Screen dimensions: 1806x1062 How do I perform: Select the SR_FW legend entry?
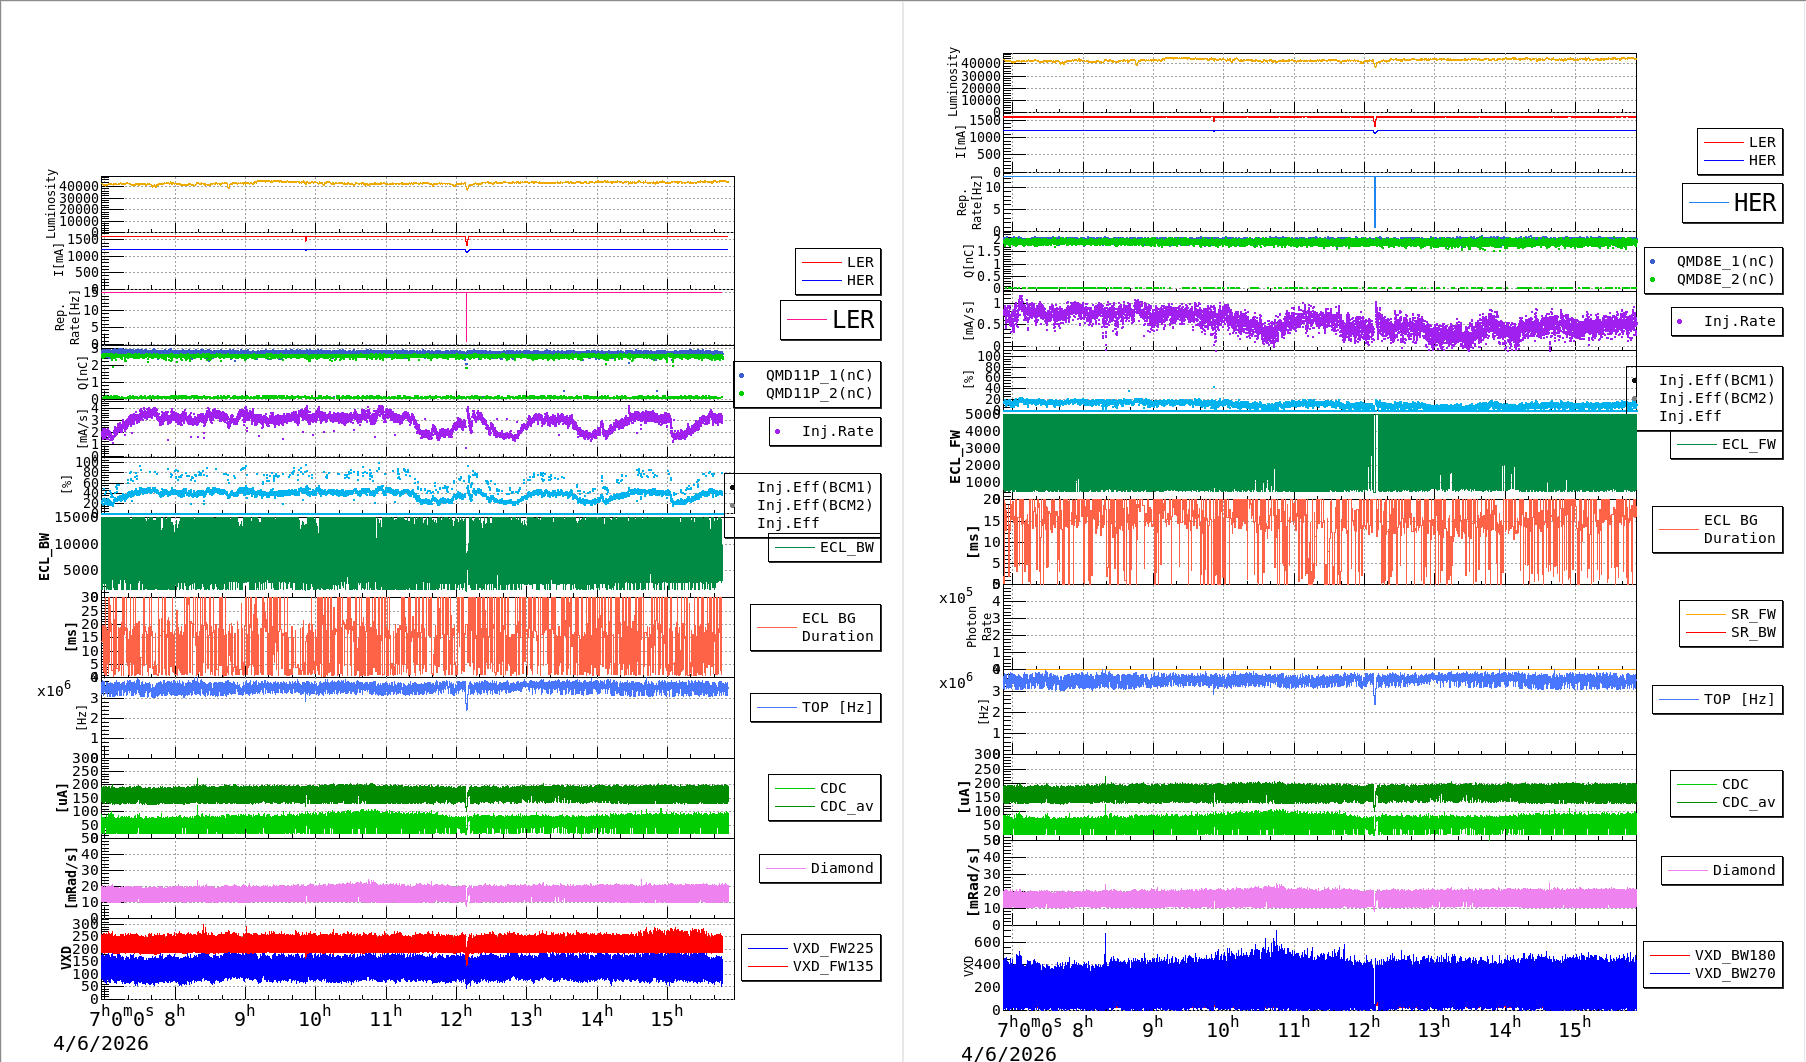pos(1732,614)
